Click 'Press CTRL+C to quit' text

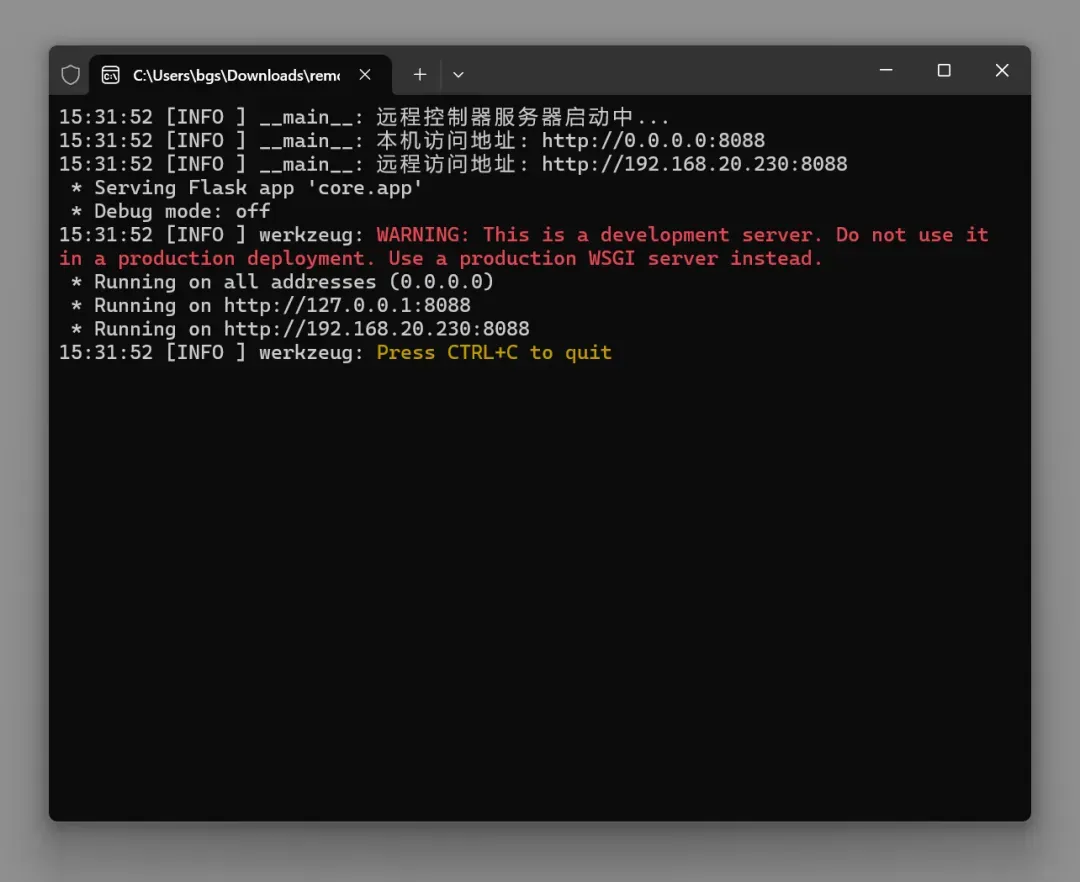tap(494, 353)
